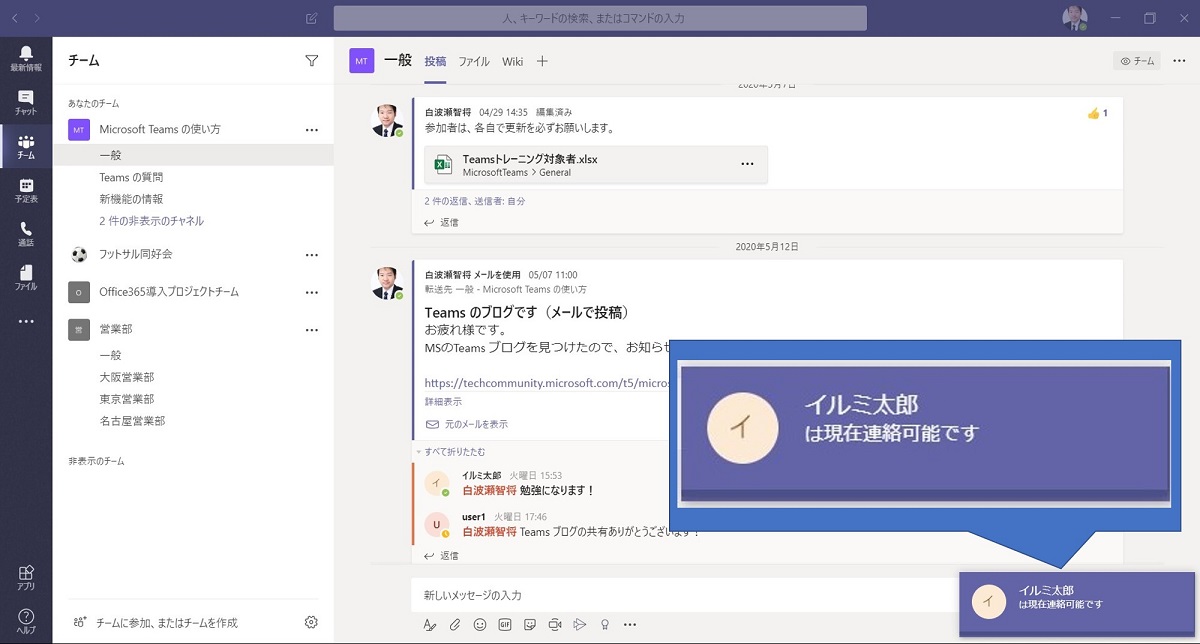Screen dimensions: 1200x644
Task: Expand 2 件の非表示のチャネル
Action: click(152, 221)
